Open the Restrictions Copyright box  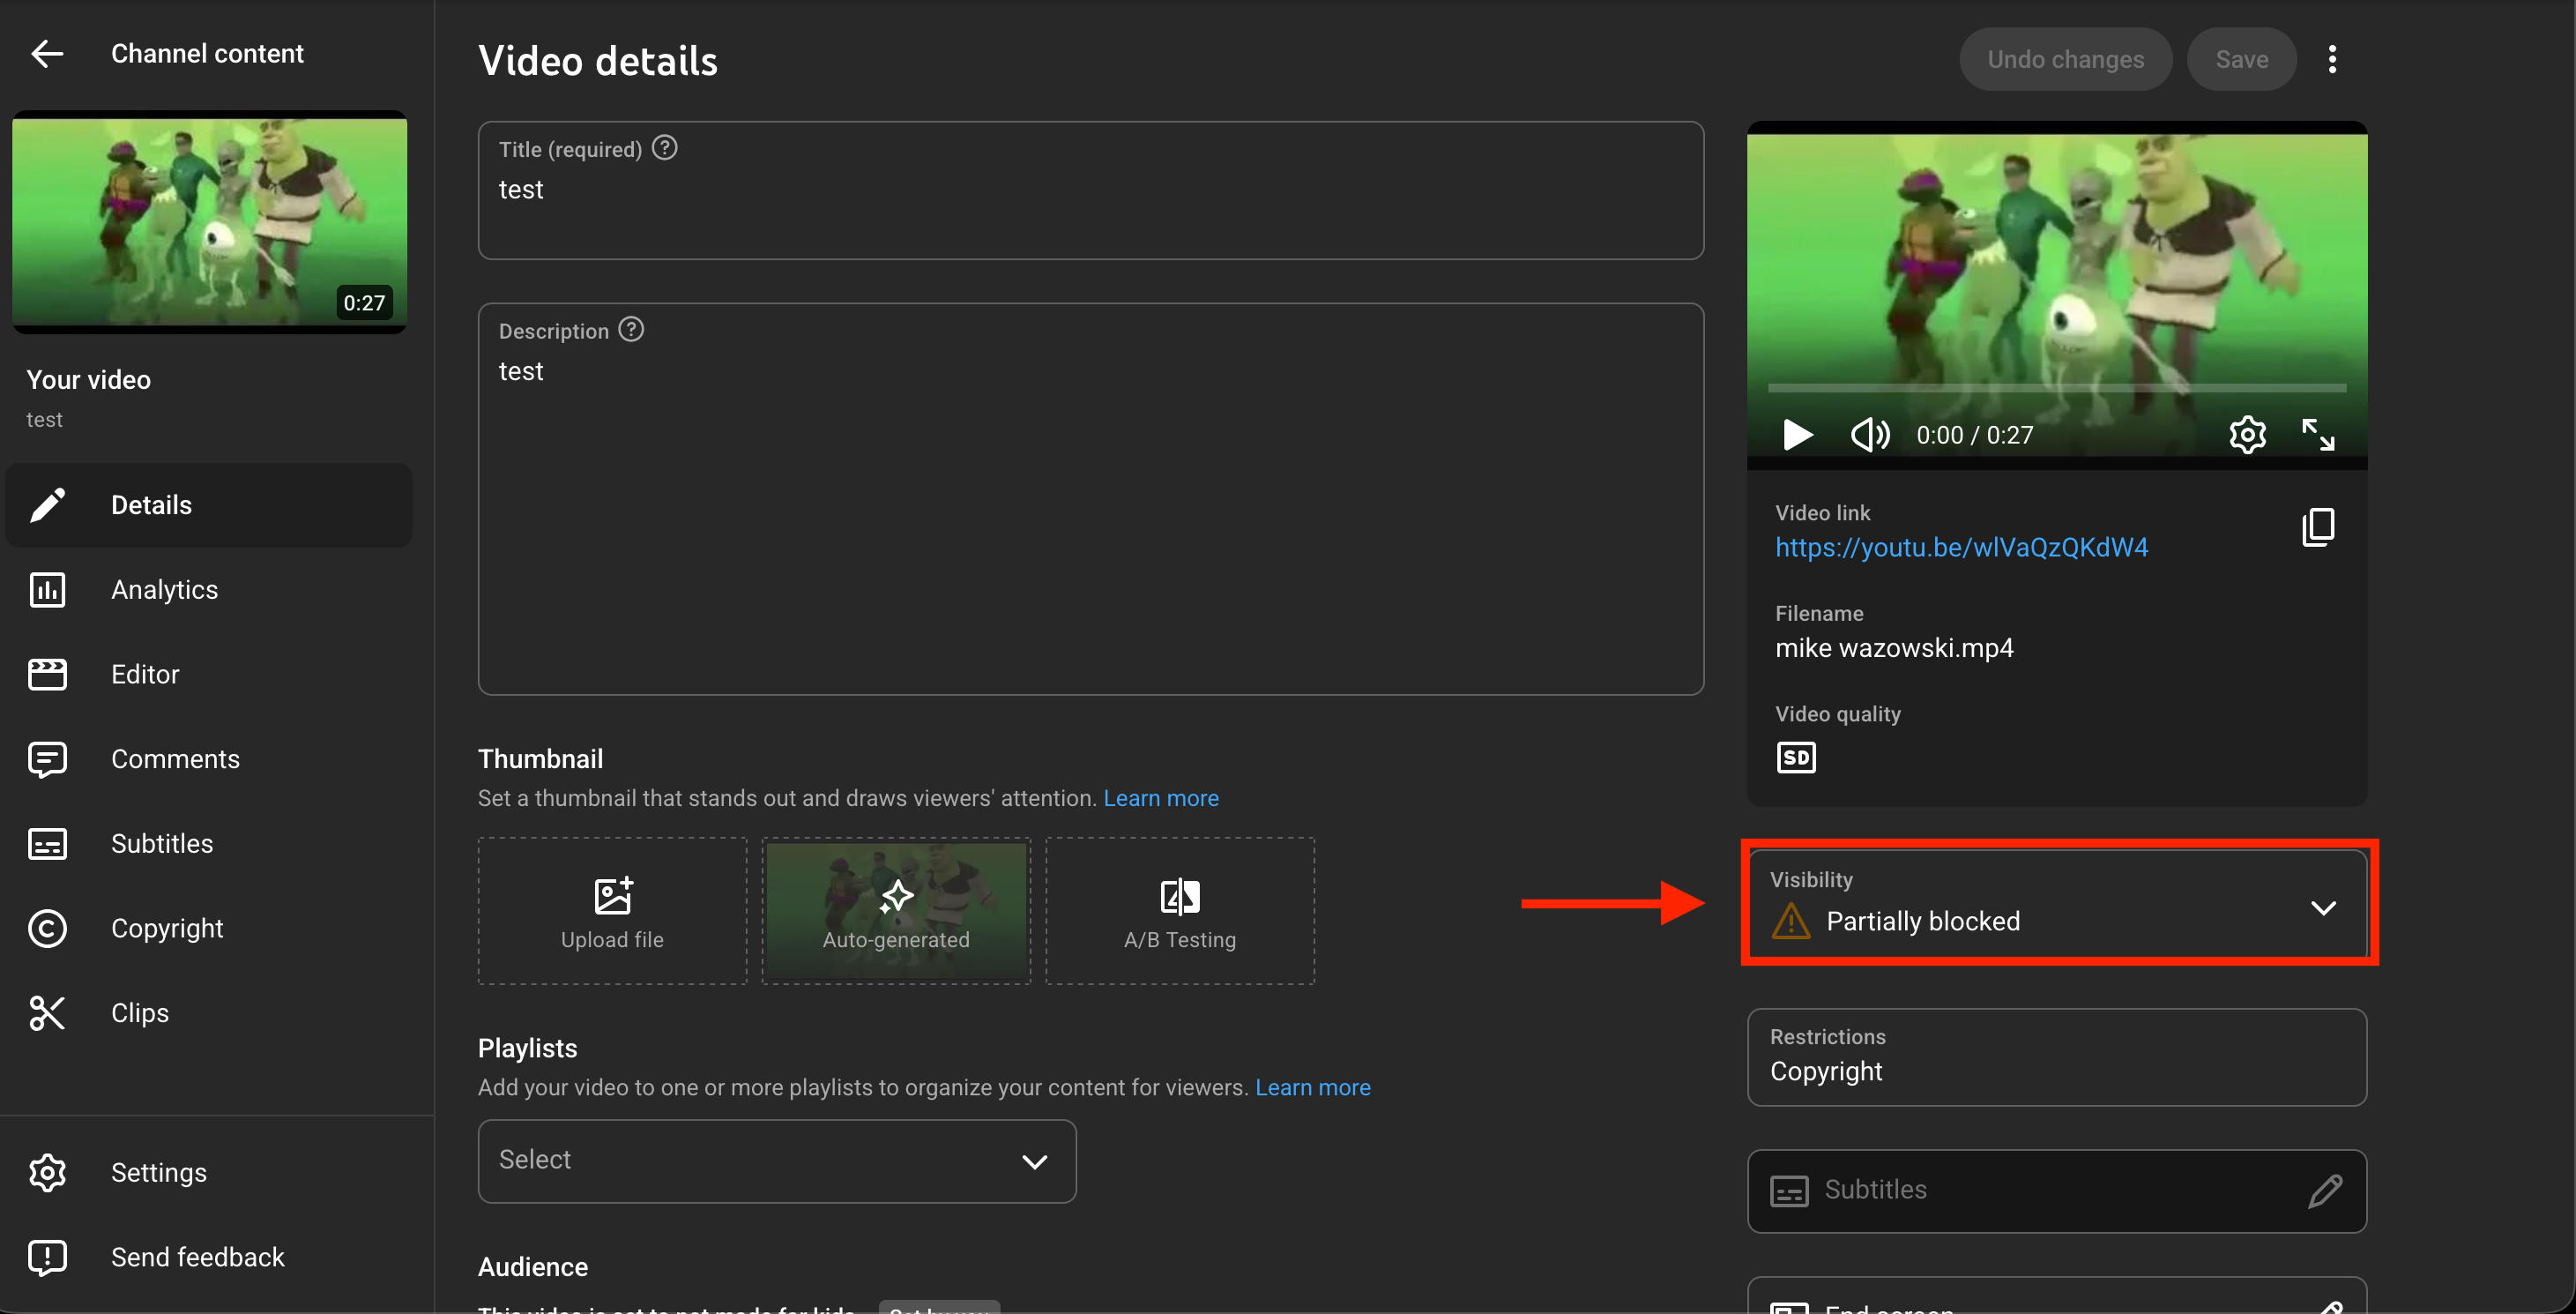(x=2056, y=1056)
